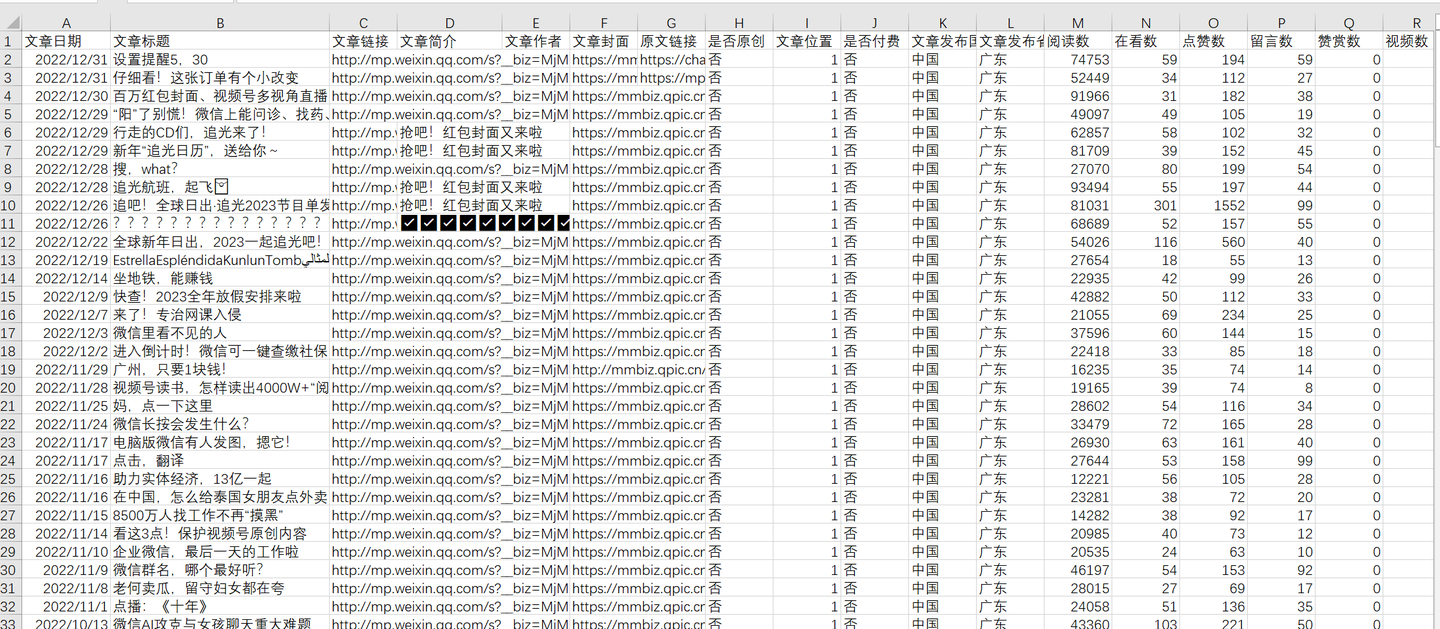The image size is (1440, 629).
Task: Select title cell 点播：《十年》
Action: click(x=220, y=606)
